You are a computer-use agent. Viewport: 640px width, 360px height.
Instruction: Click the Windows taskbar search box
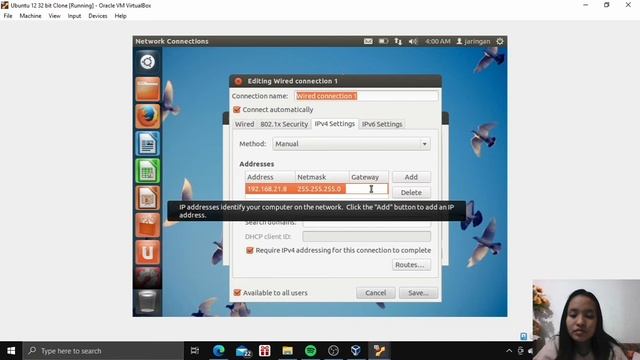[103, 351]
